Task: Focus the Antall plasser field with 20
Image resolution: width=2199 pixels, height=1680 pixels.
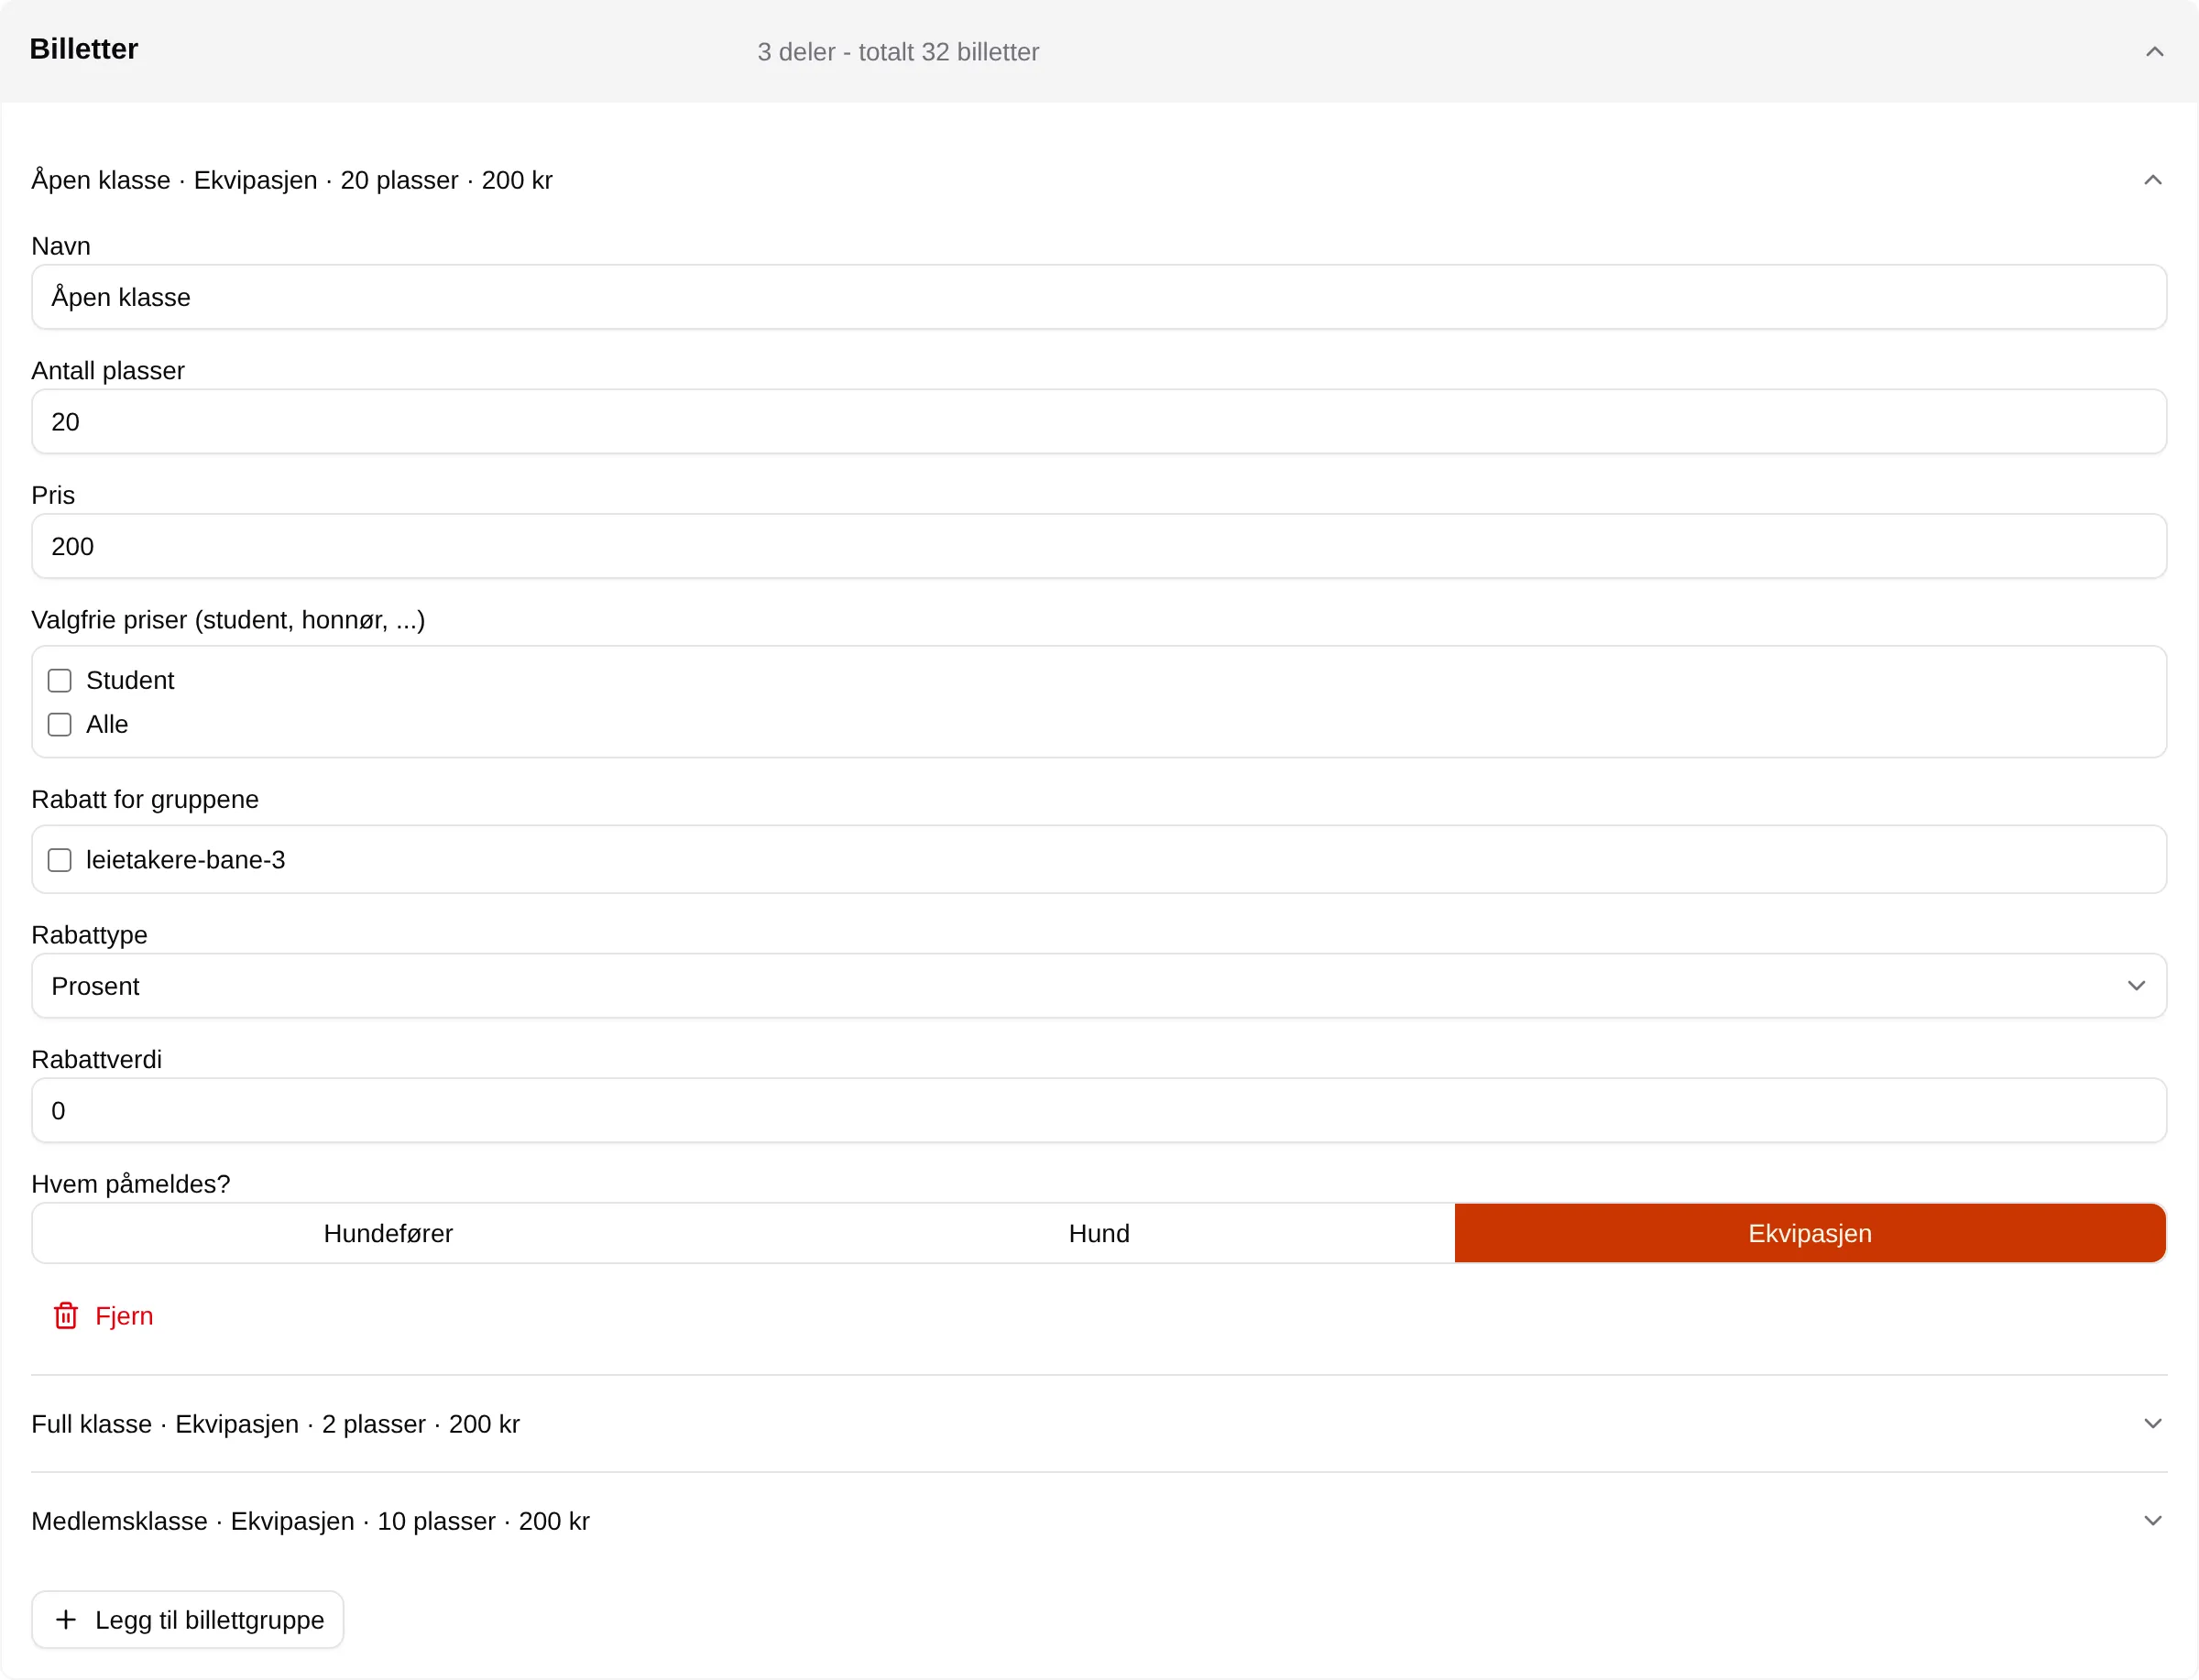Action: (x=1099, y=422)
